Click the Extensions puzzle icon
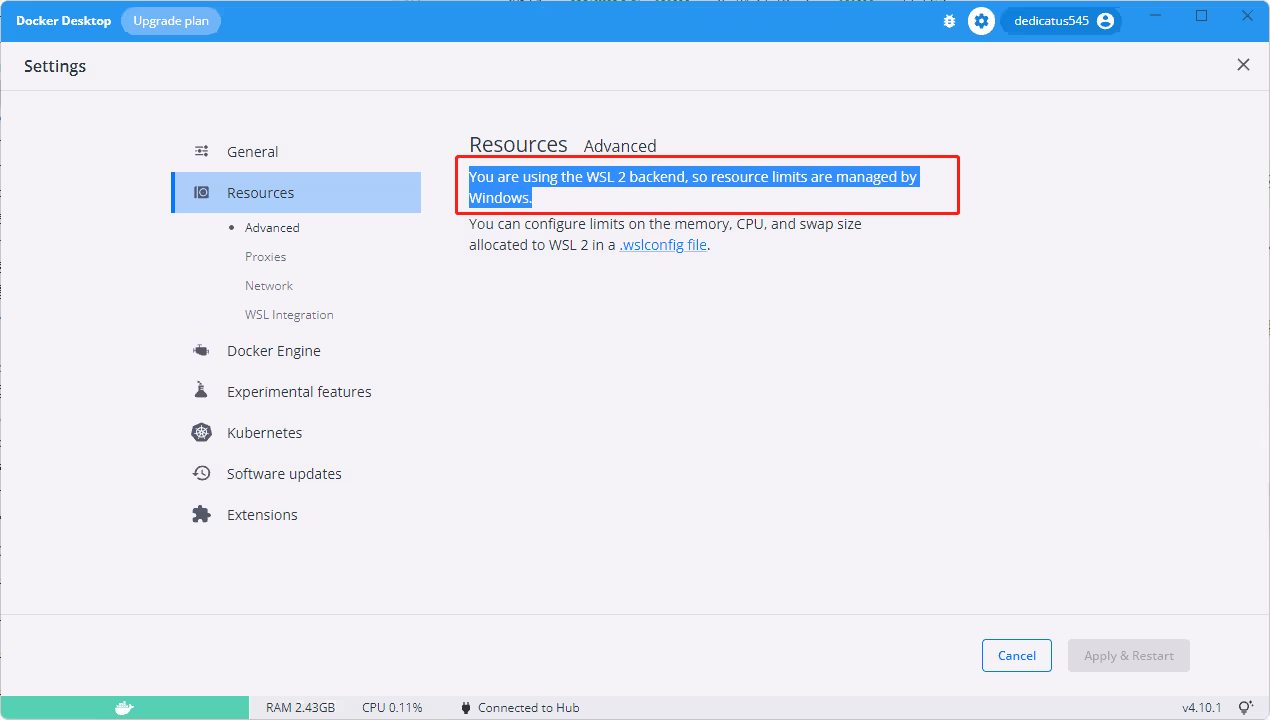The image size is (1270, 720). point(201,515)
